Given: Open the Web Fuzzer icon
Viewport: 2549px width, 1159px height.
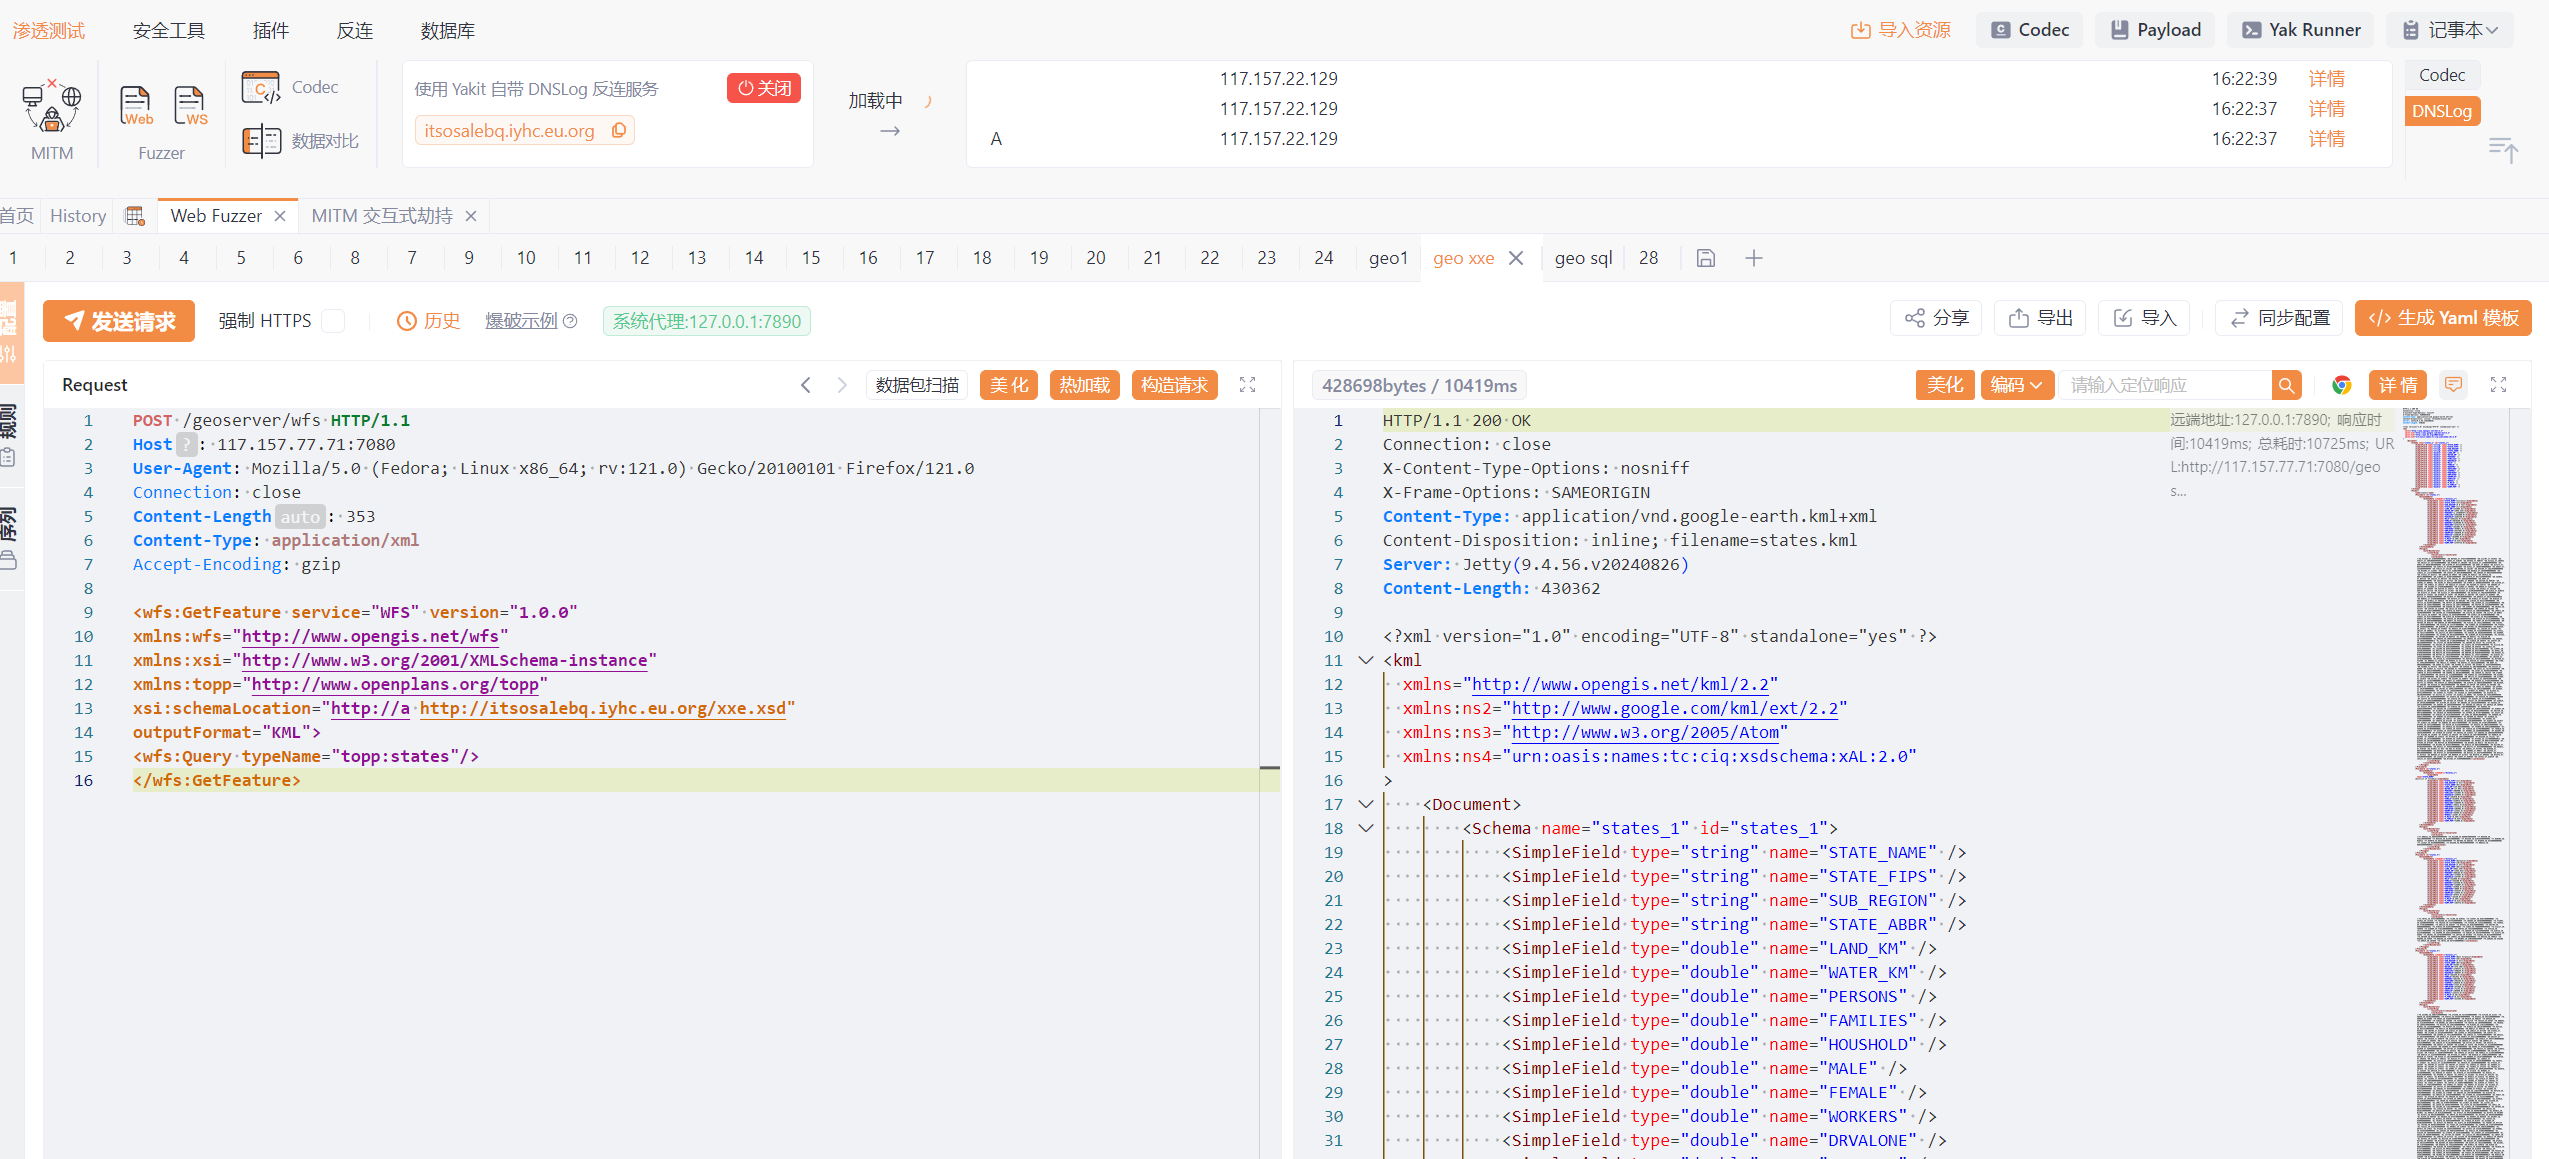Looking at the screenshot, I should [x=136, y=107].
